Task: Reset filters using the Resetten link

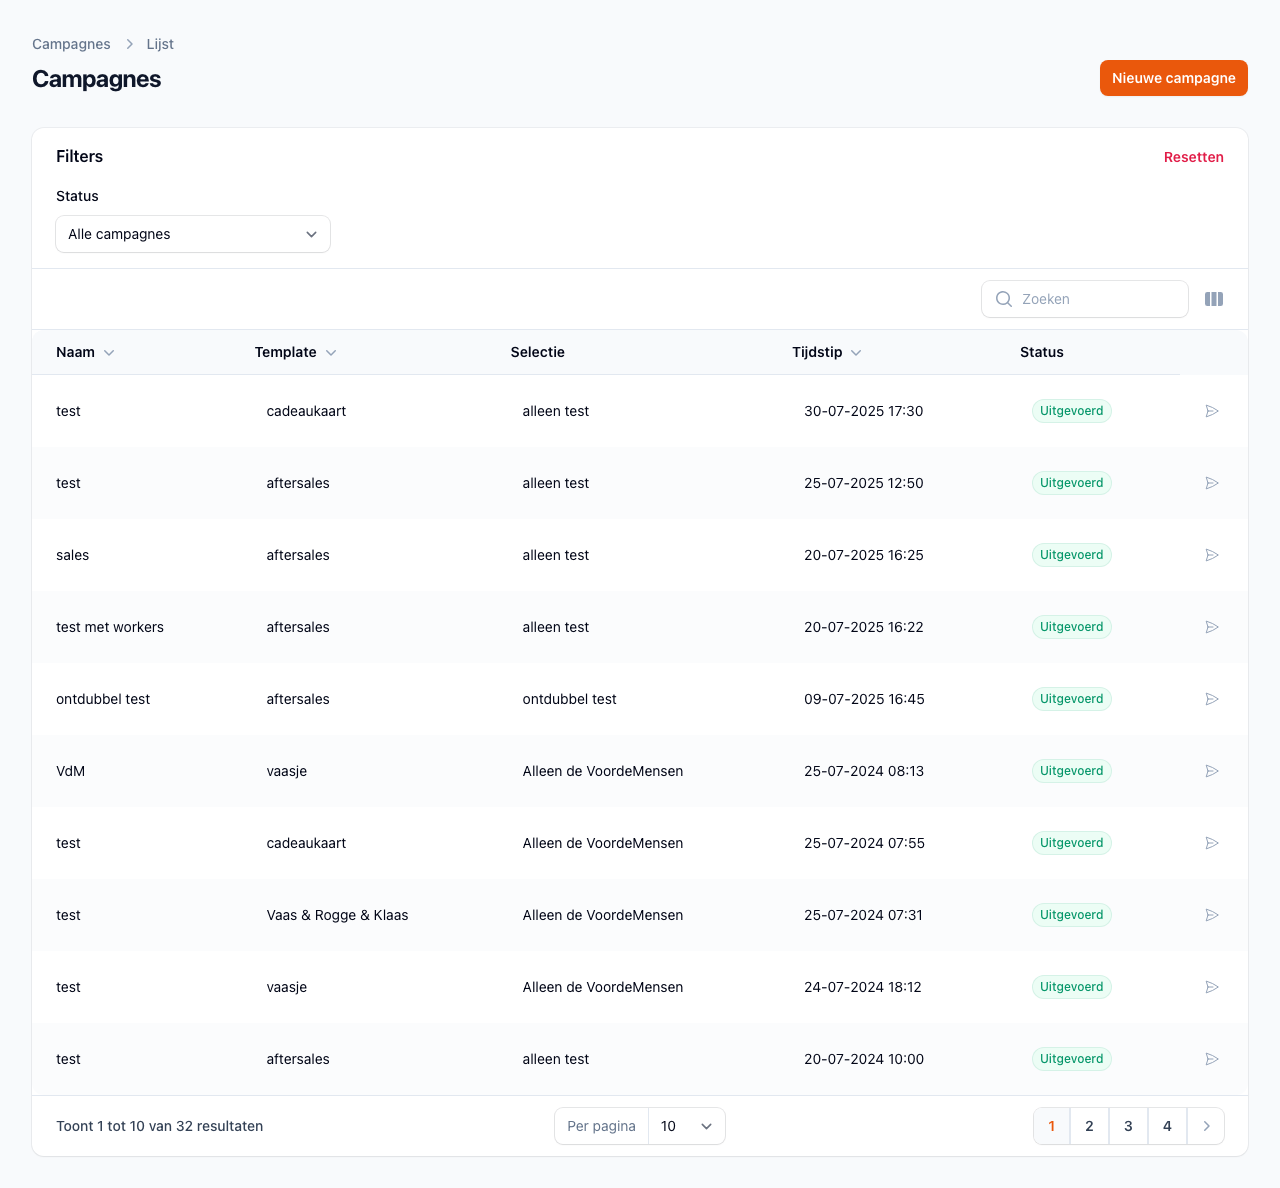Action: click(x=1193, y=157)
